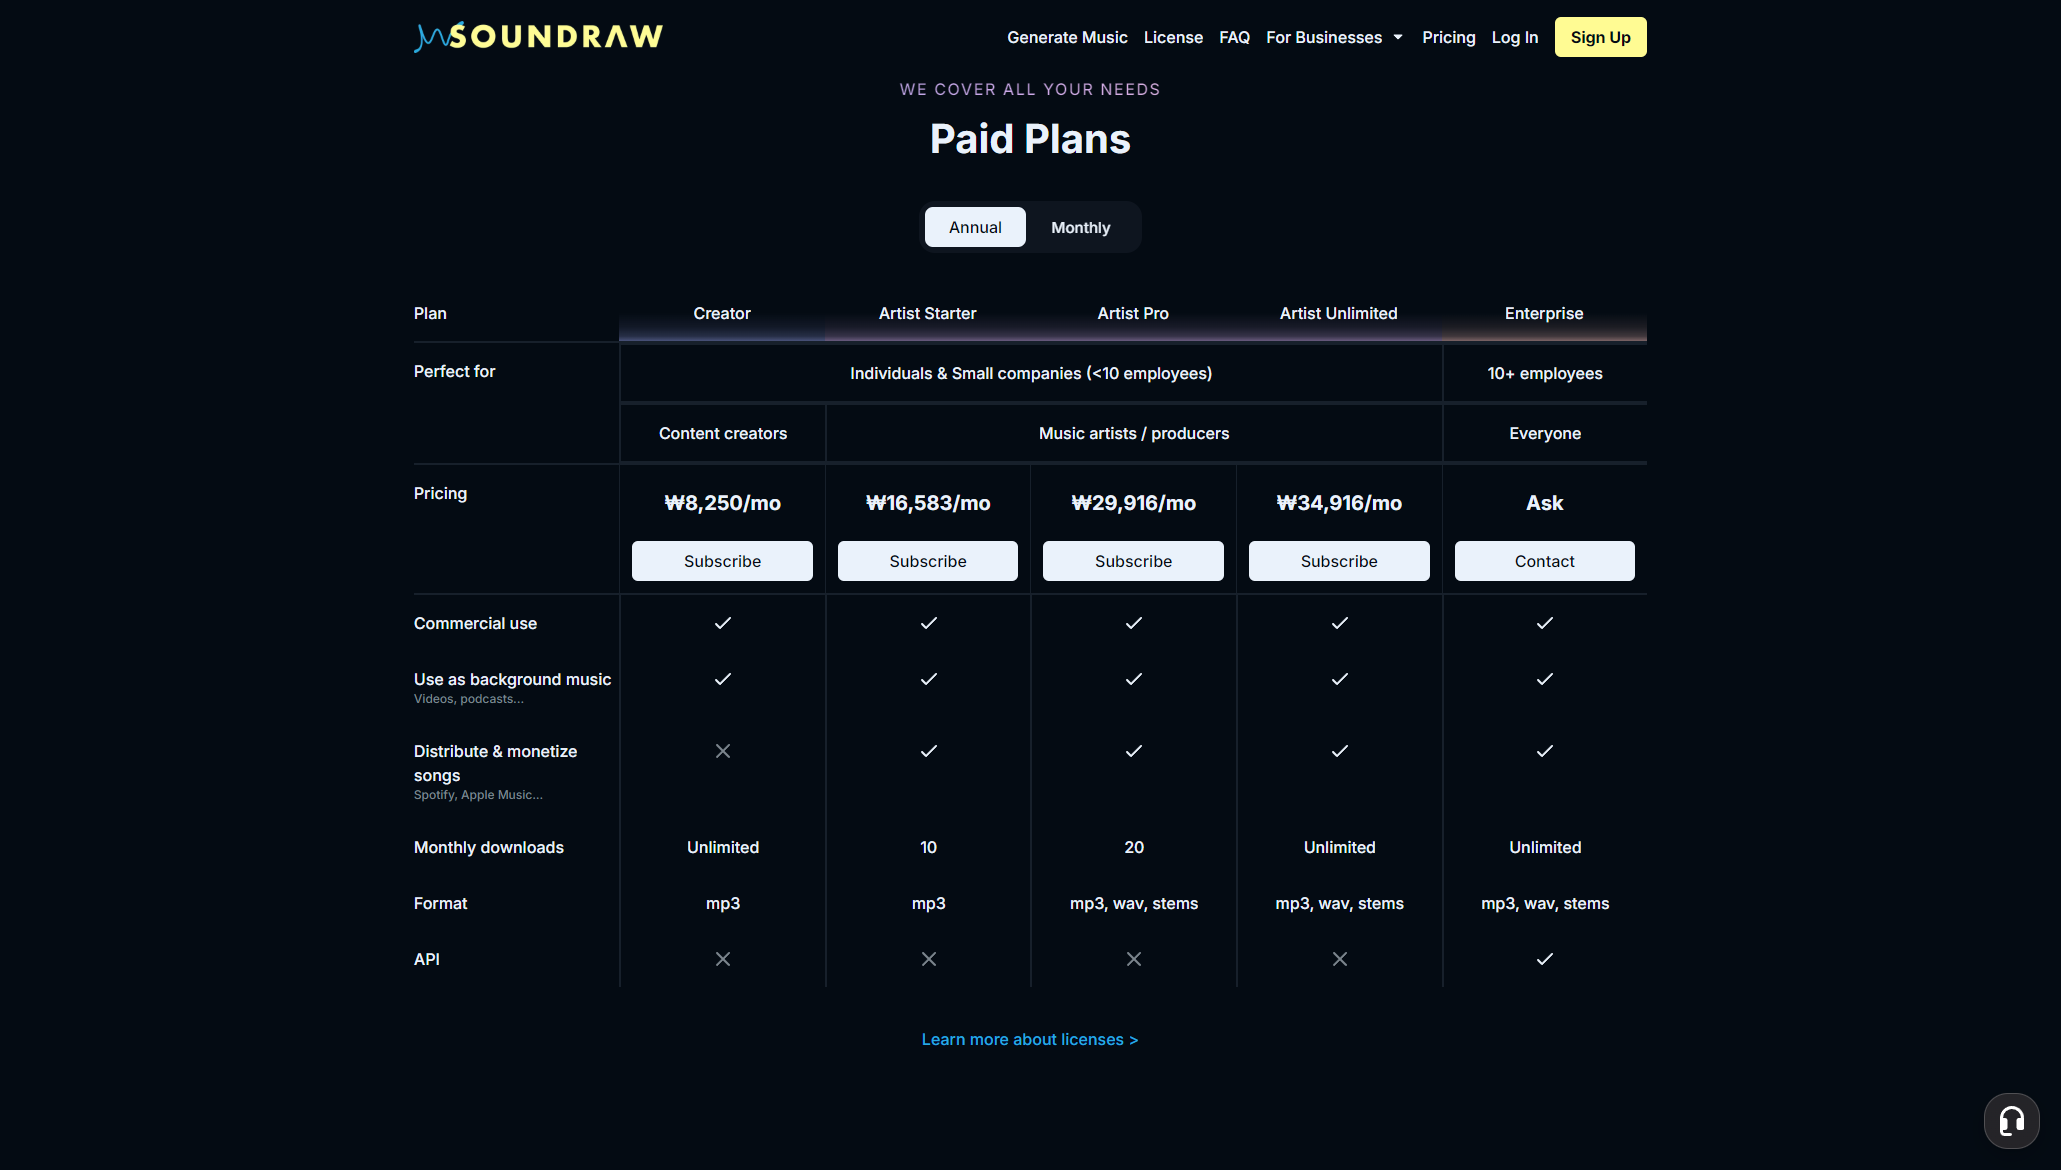
Task: Subscribe to the Artist Starter plan
Action: point(927,561)
